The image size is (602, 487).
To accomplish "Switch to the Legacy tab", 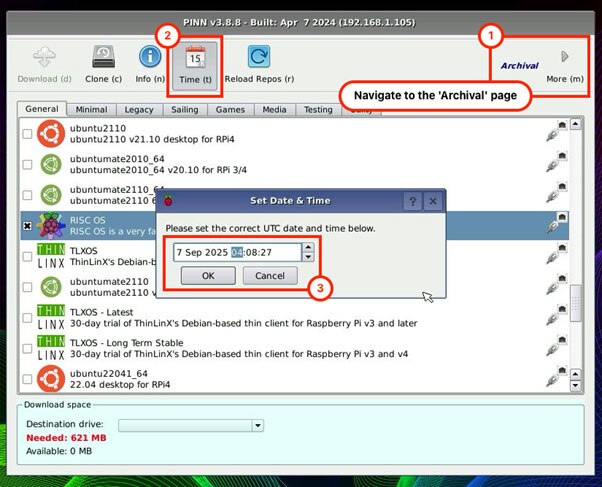I will click(139, 110).
